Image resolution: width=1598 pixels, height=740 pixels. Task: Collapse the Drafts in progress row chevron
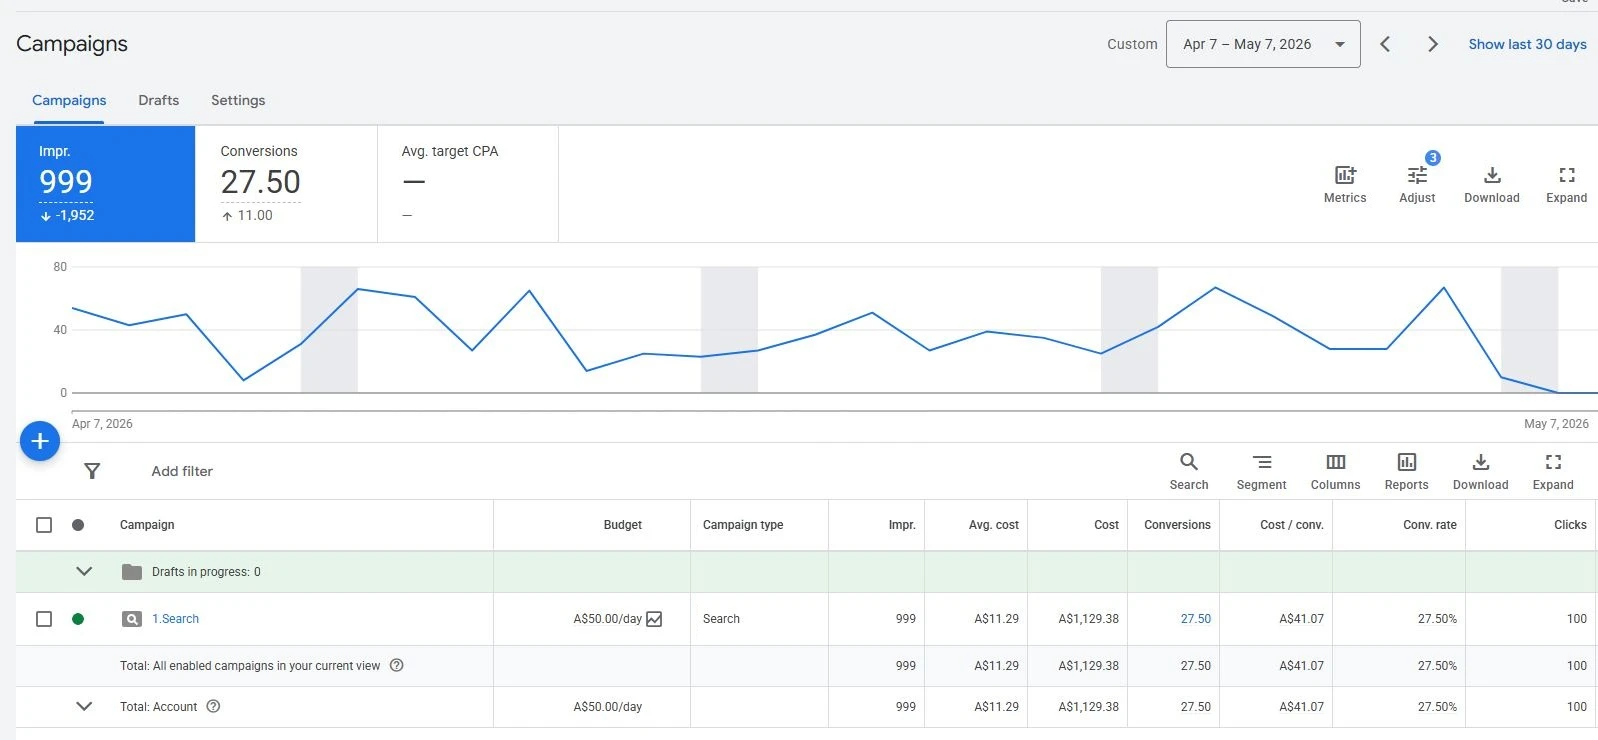coord(84,572)
